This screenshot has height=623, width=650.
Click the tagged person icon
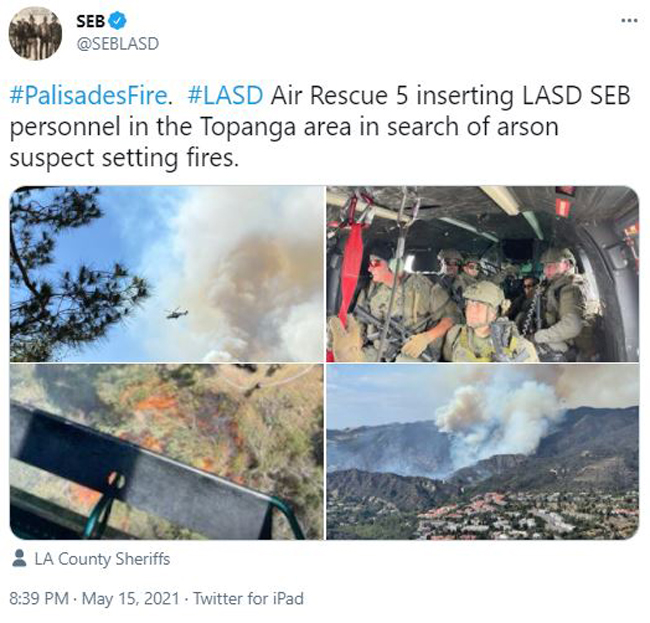19,558
